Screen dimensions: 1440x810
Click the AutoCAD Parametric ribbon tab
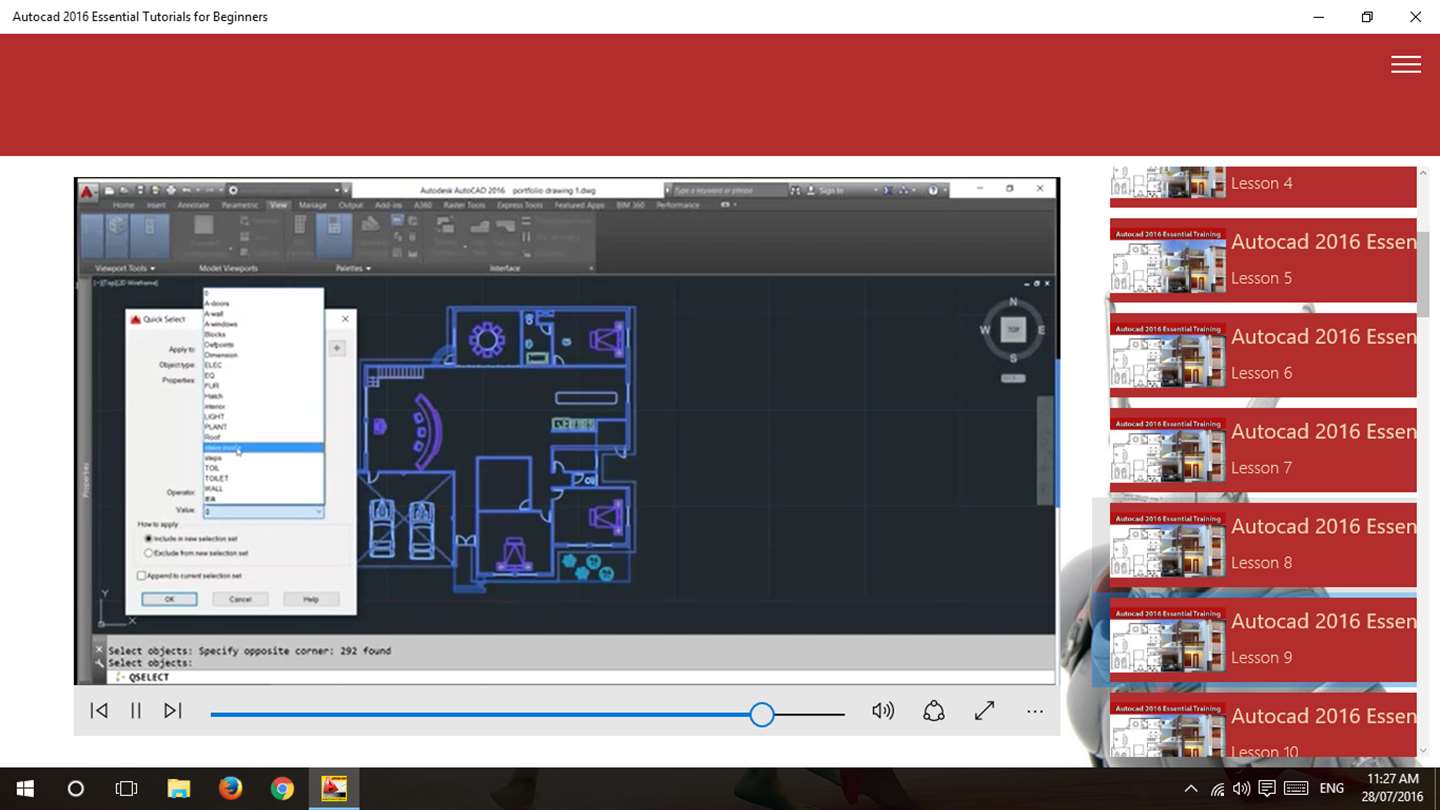tap(240, 205)
